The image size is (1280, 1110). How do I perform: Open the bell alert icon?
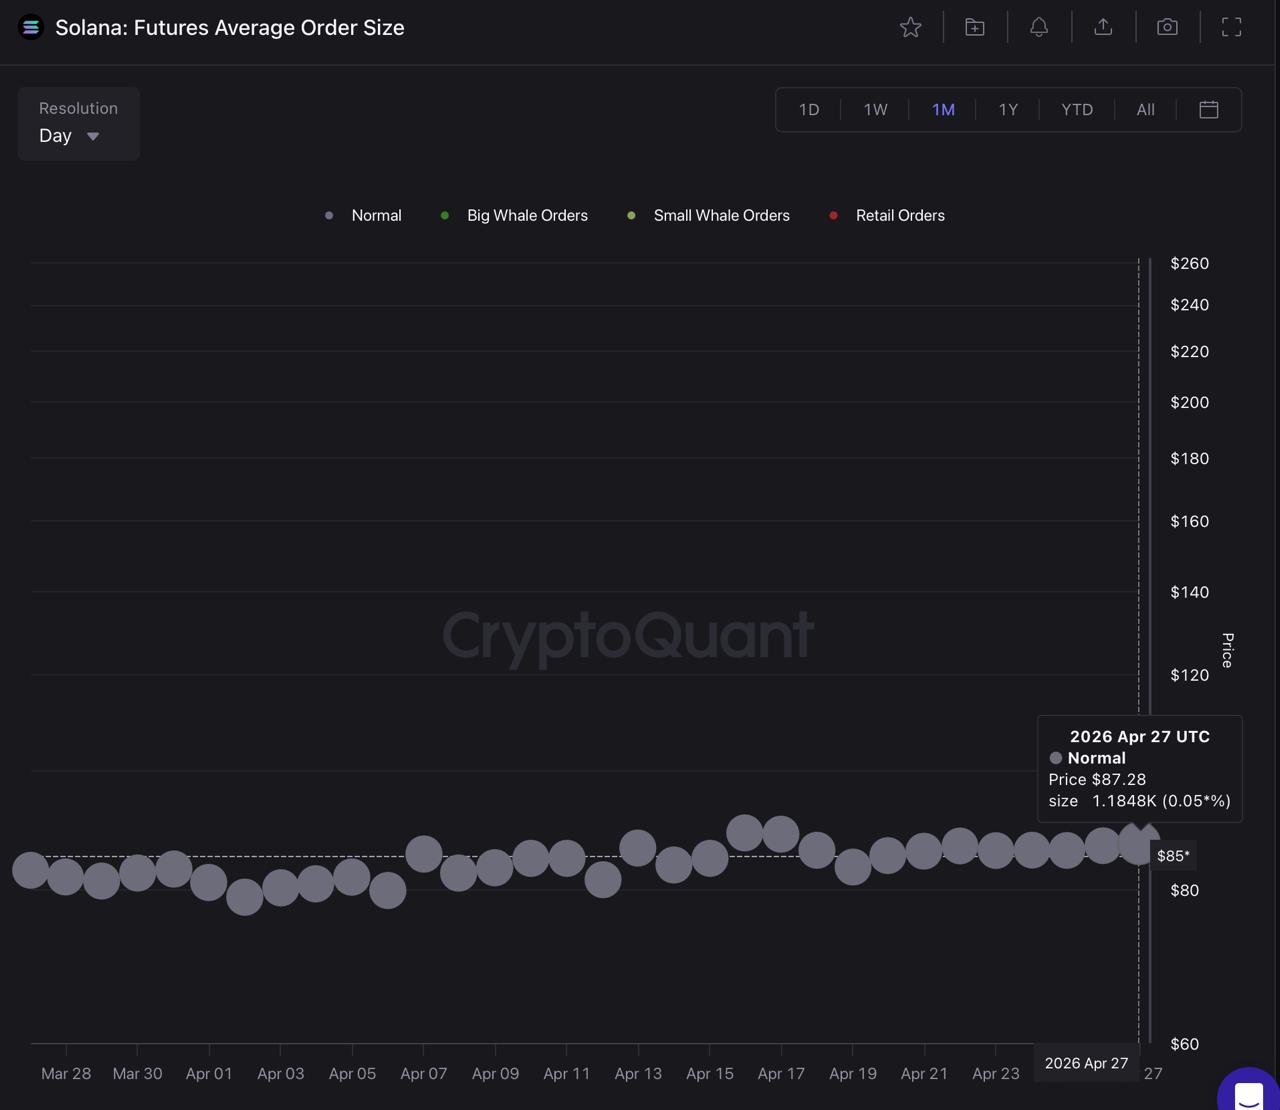tap(1039, 28)
